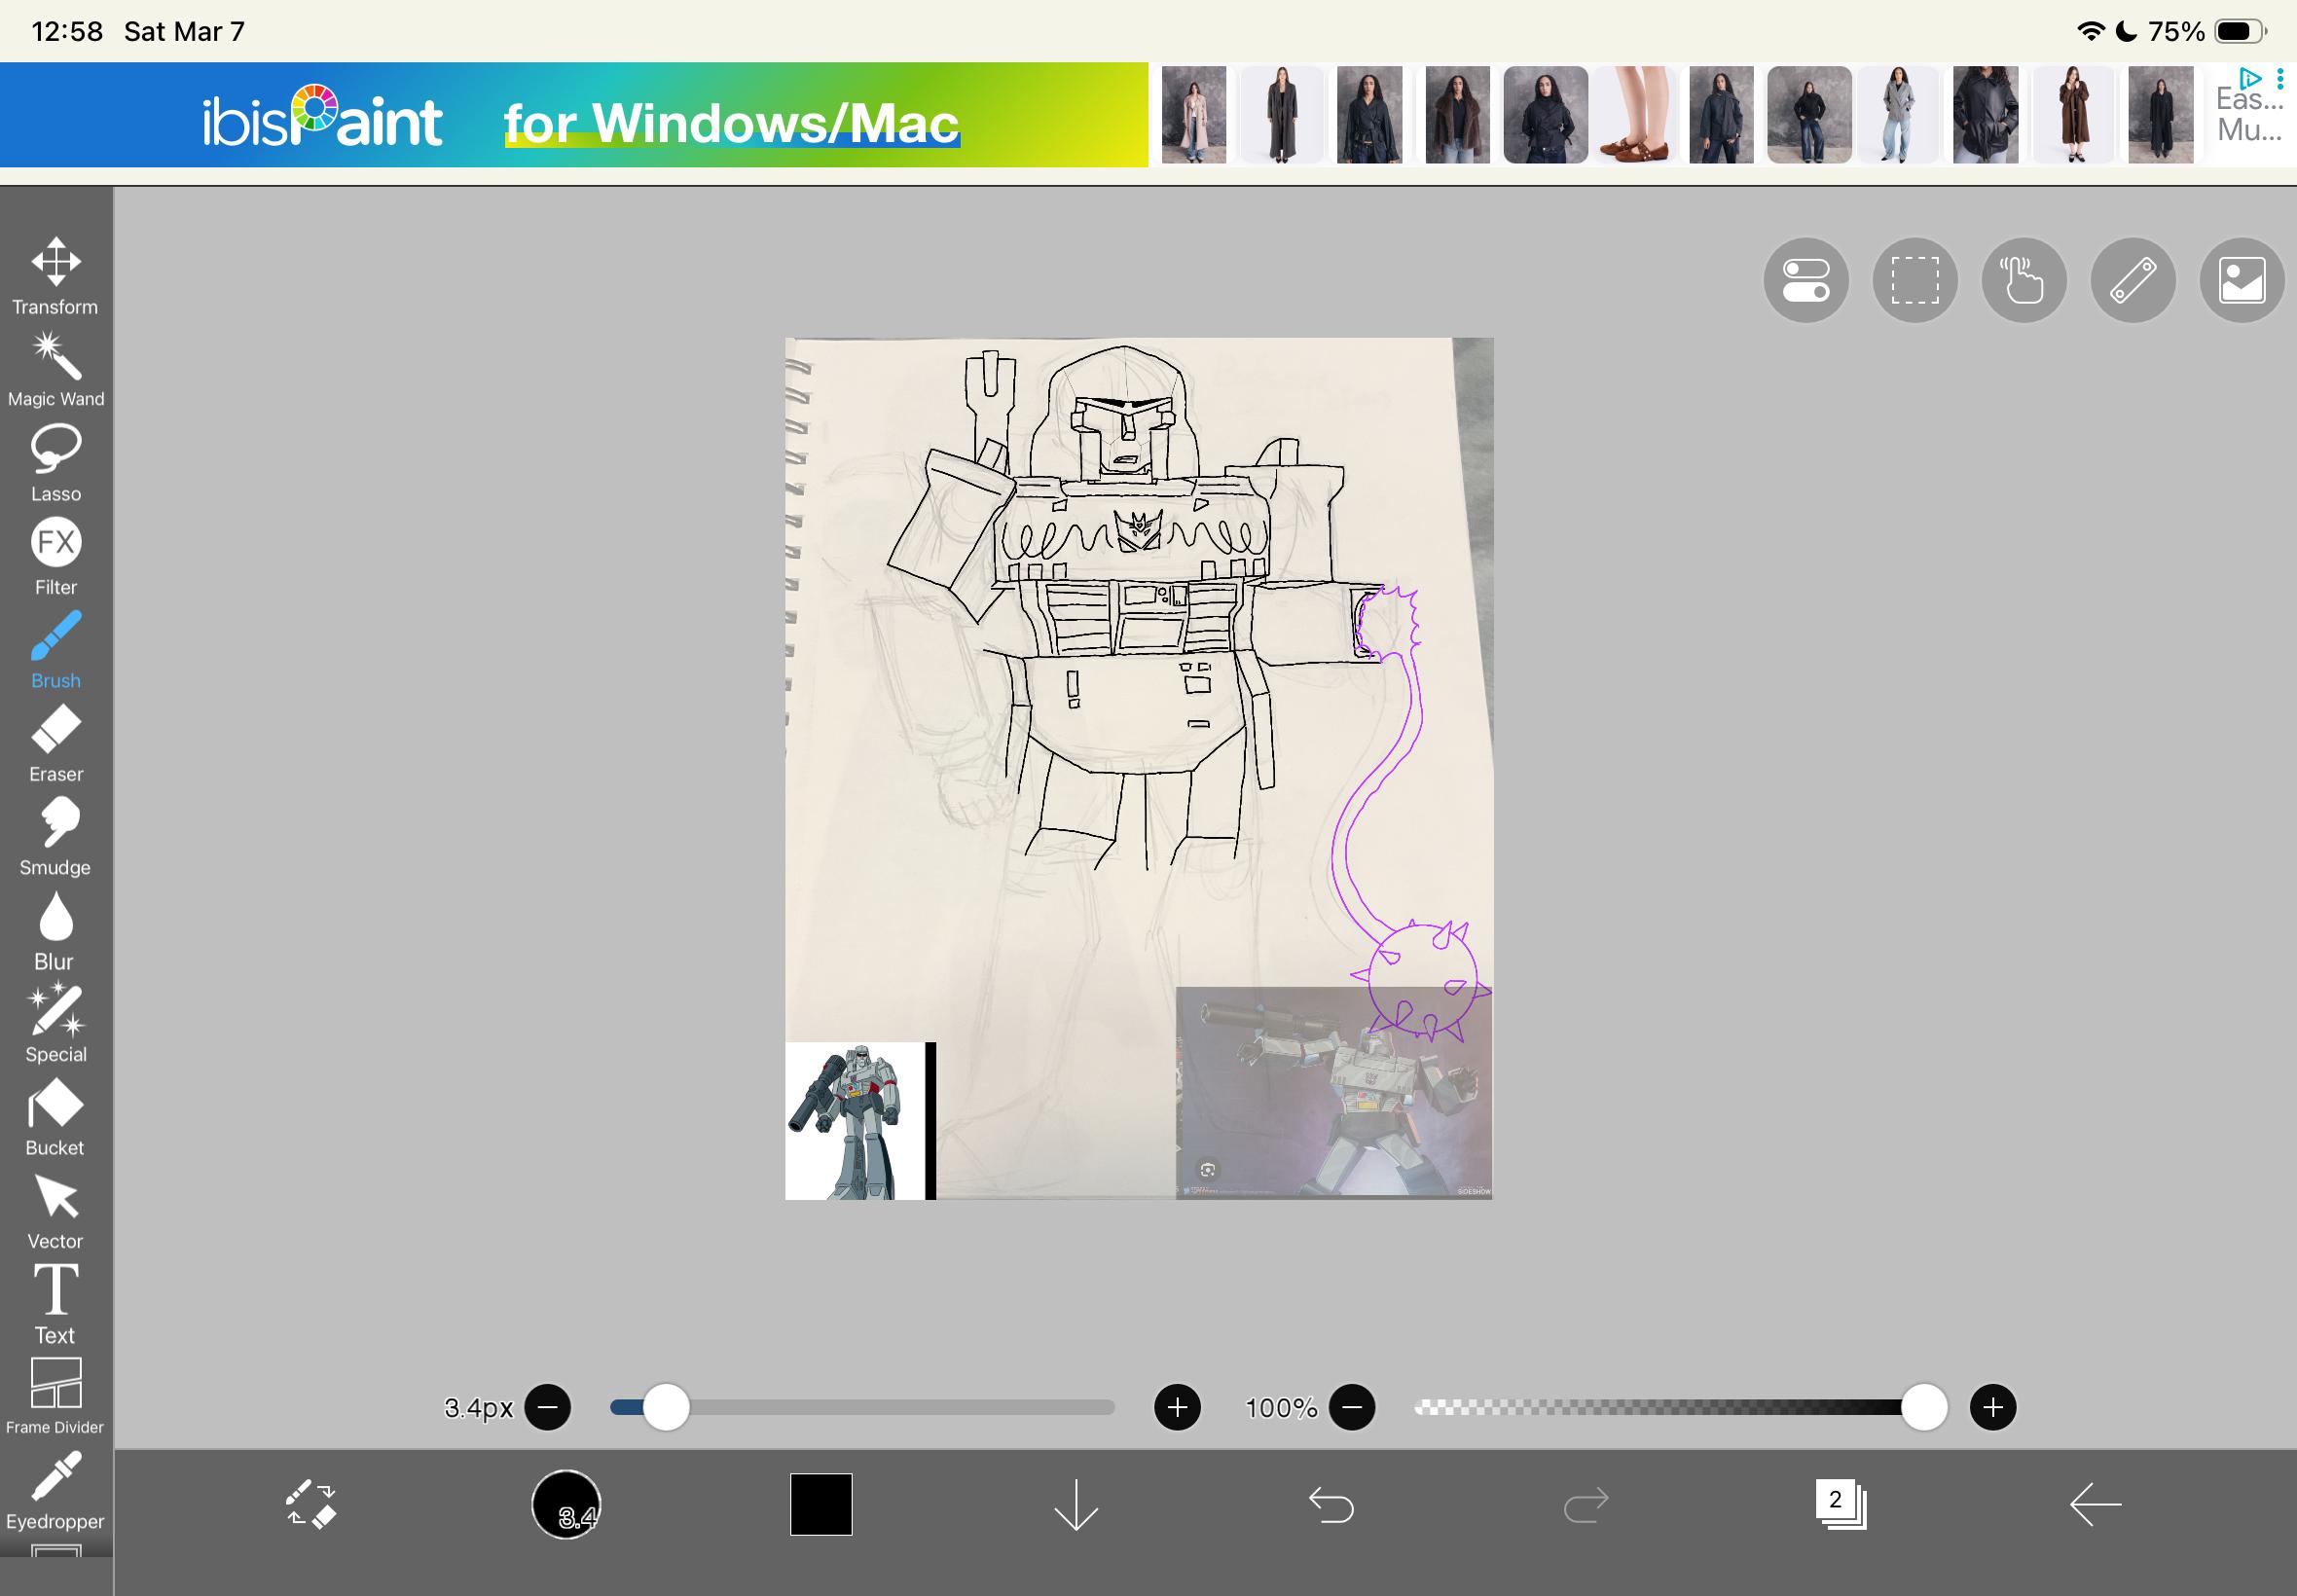Select the Brush tool

(56, 650)
